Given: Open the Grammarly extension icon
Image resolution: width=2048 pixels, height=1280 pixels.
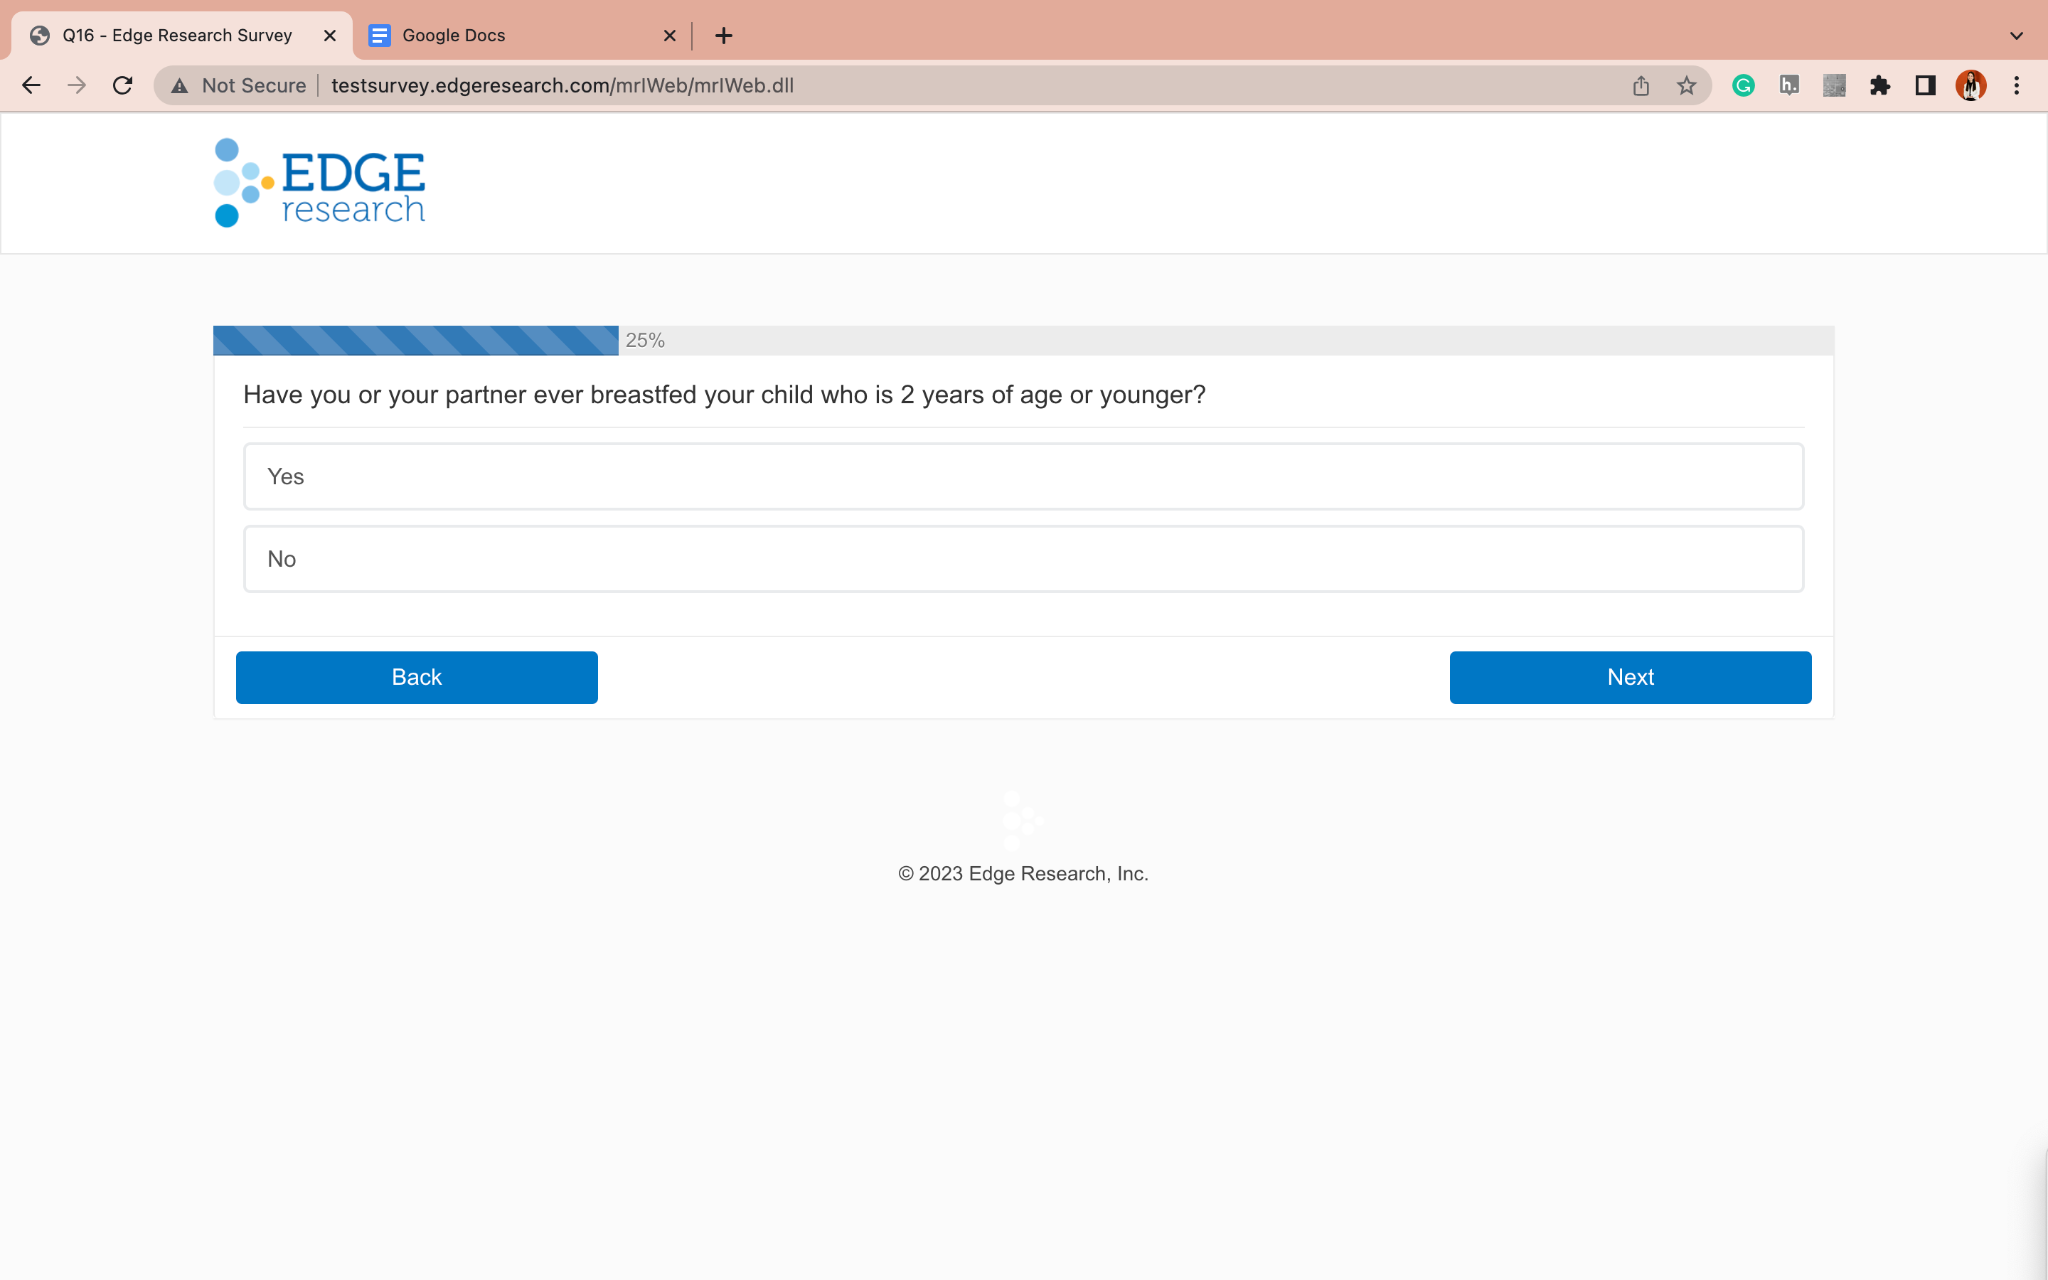Looking at the screenshot, I should click(1743, 86).
